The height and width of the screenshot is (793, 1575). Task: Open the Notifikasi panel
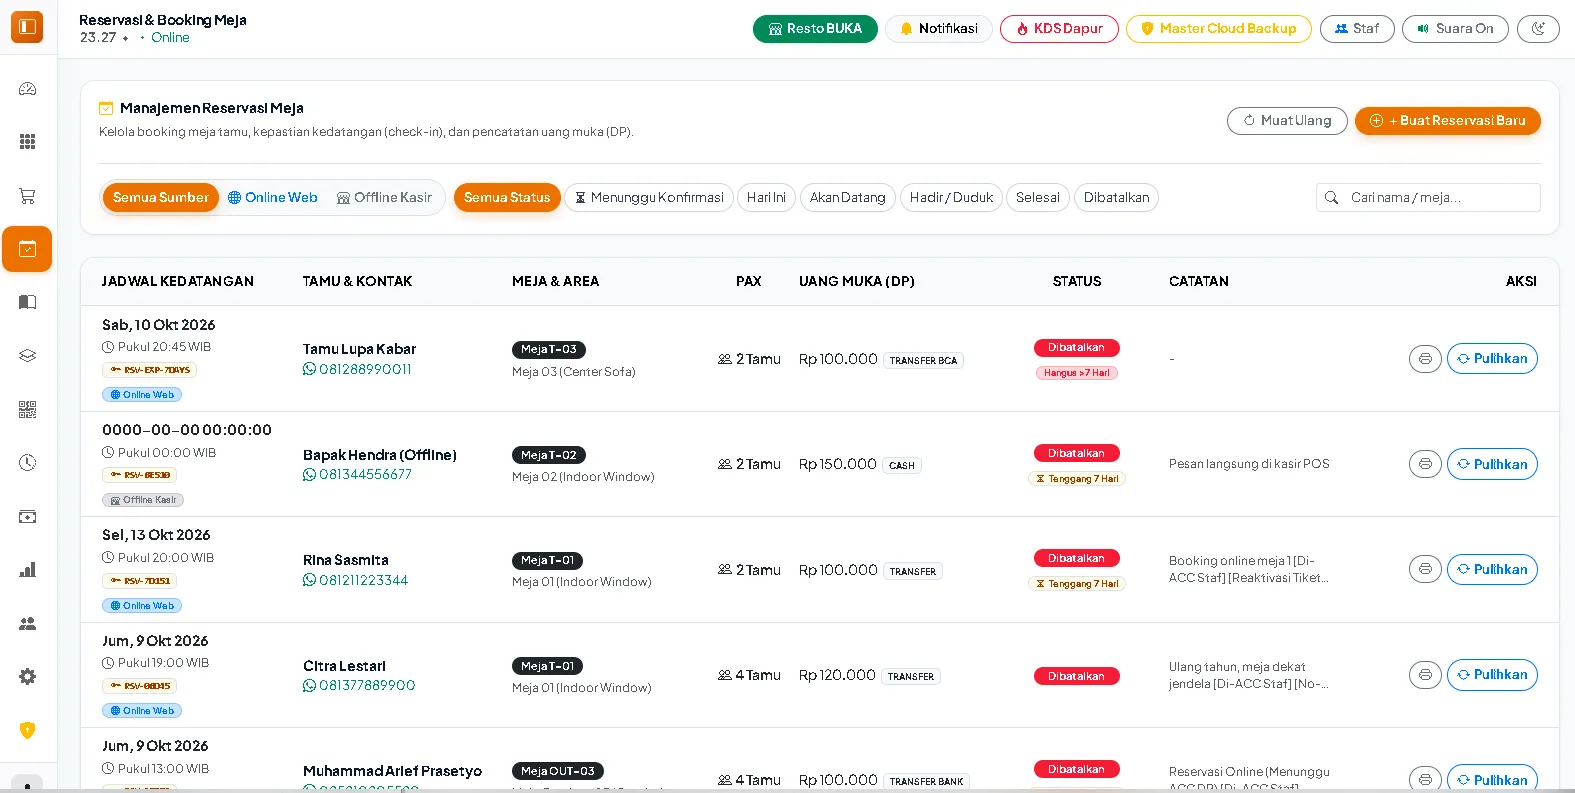point(939,29)
